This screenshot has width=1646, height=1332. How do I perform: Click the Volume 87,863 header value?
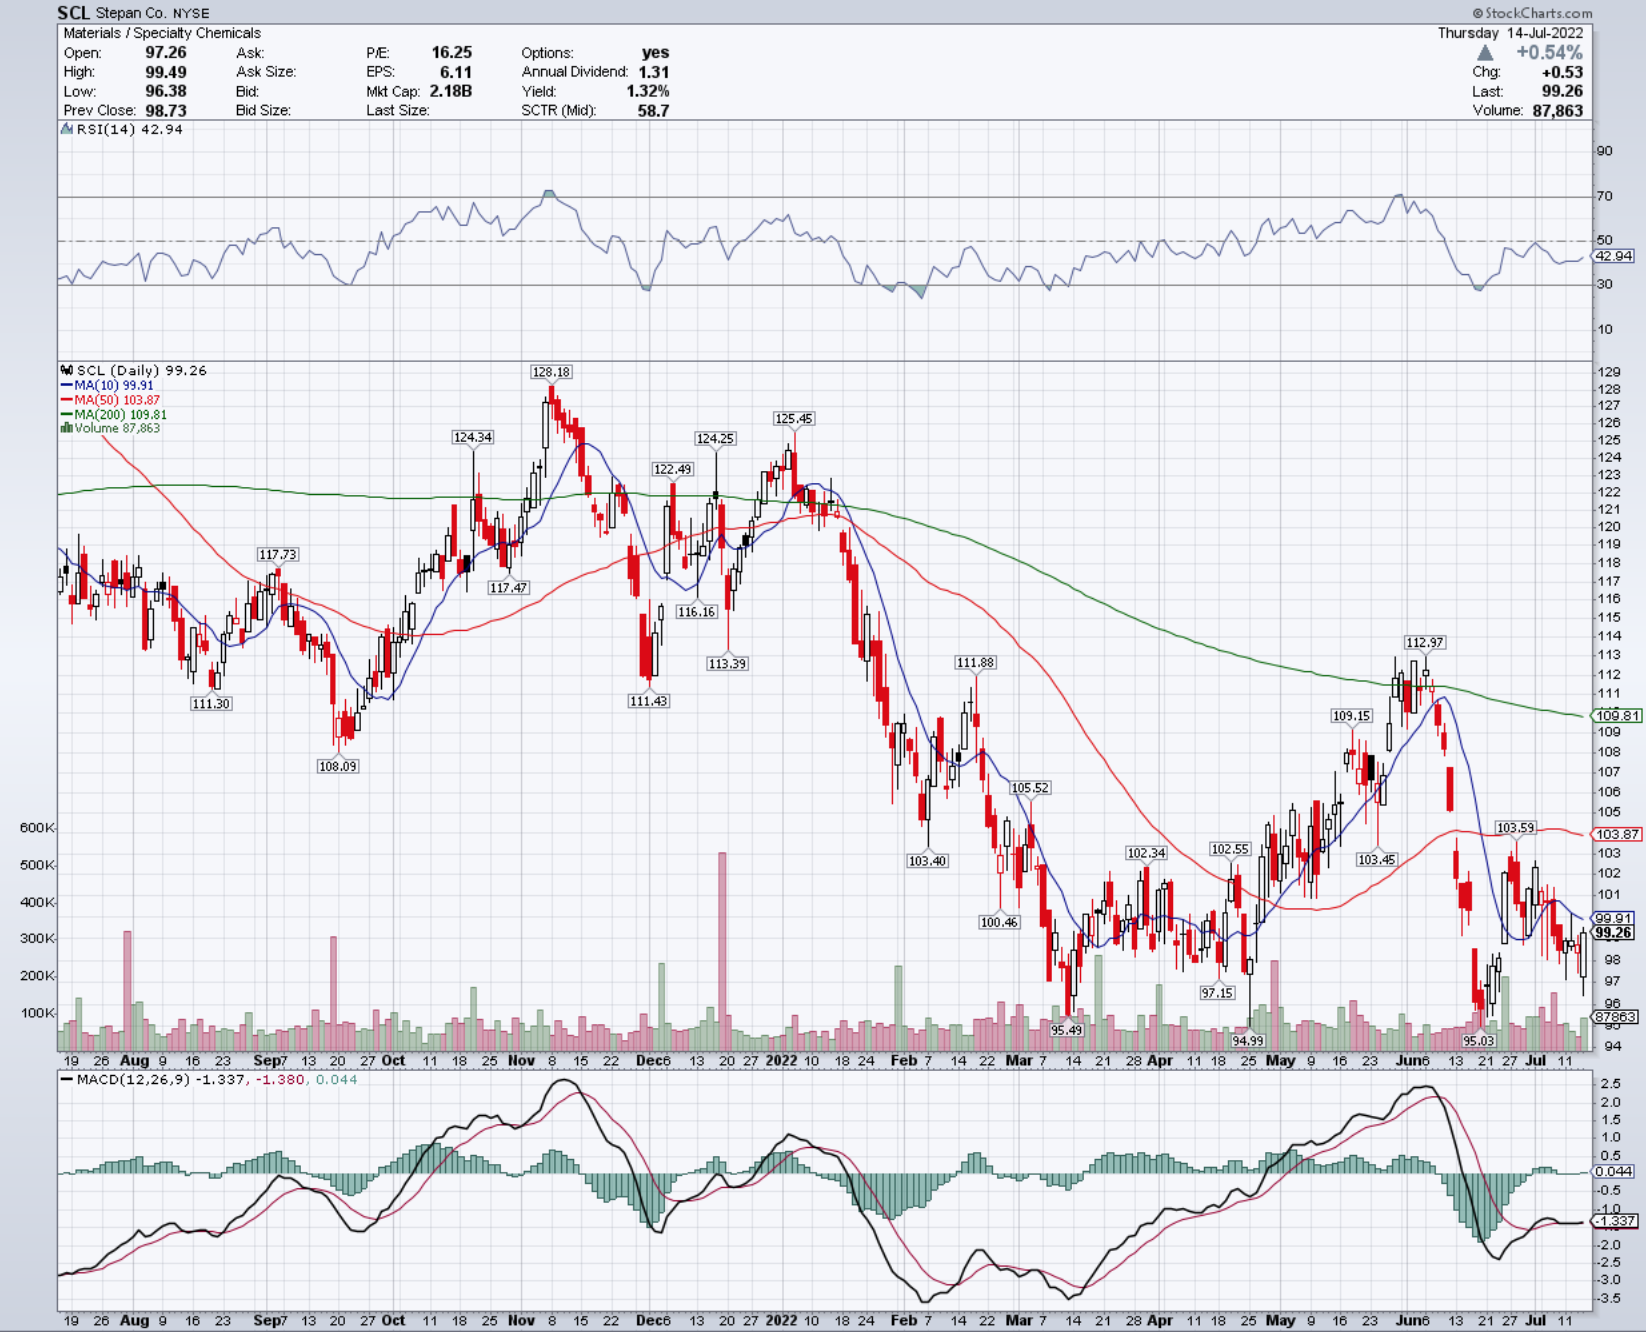[1558, 110]
